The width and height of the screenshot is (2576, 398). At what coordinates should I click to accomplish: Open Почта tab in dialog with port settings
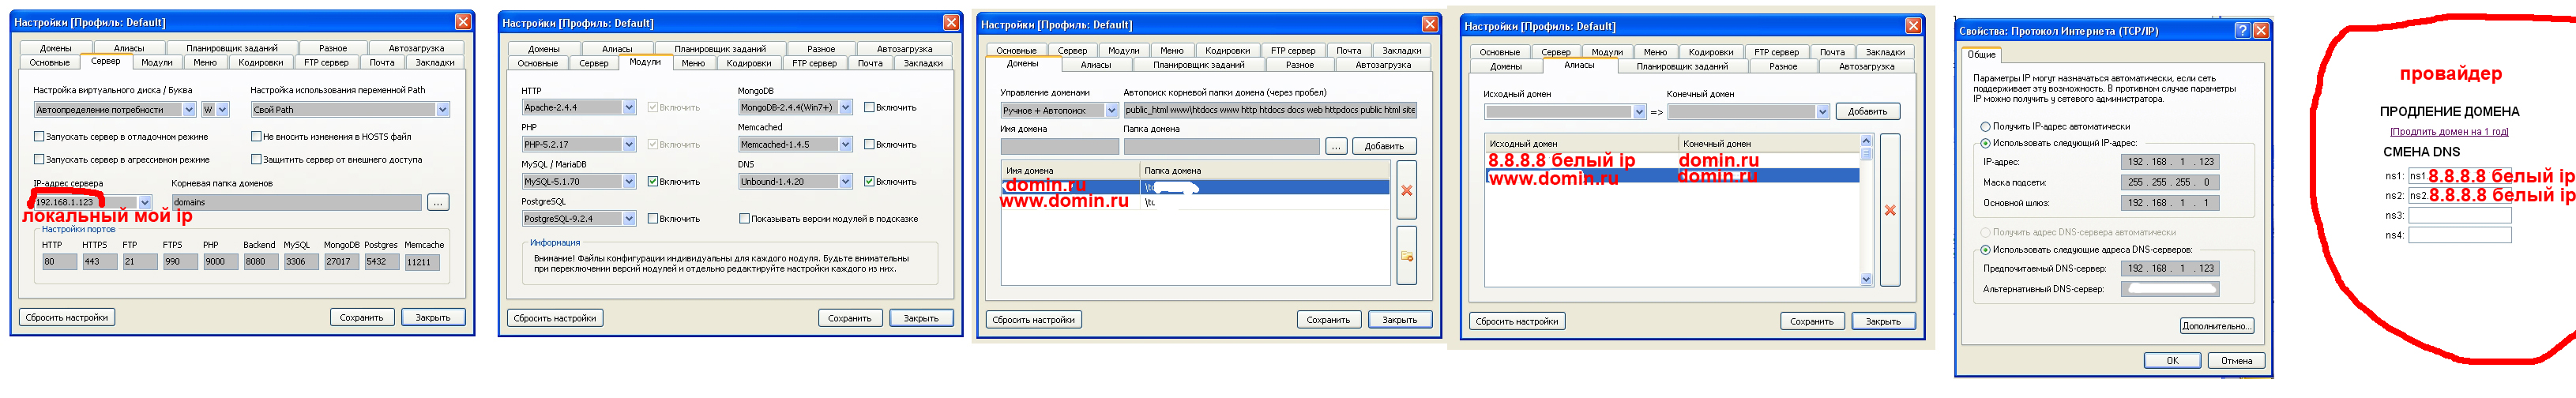pos(381,63)
